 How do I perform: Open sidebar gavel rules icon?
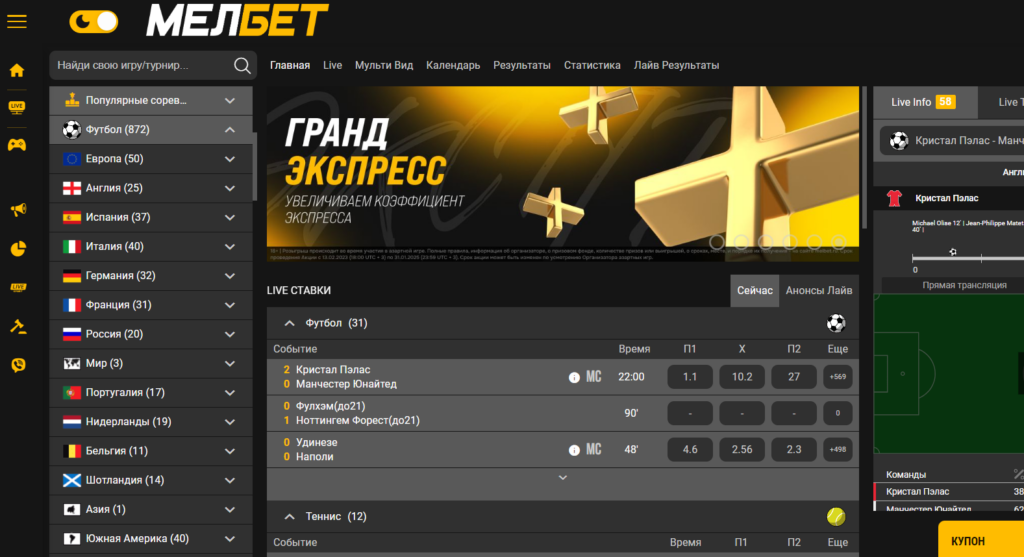tap(18, 326)
